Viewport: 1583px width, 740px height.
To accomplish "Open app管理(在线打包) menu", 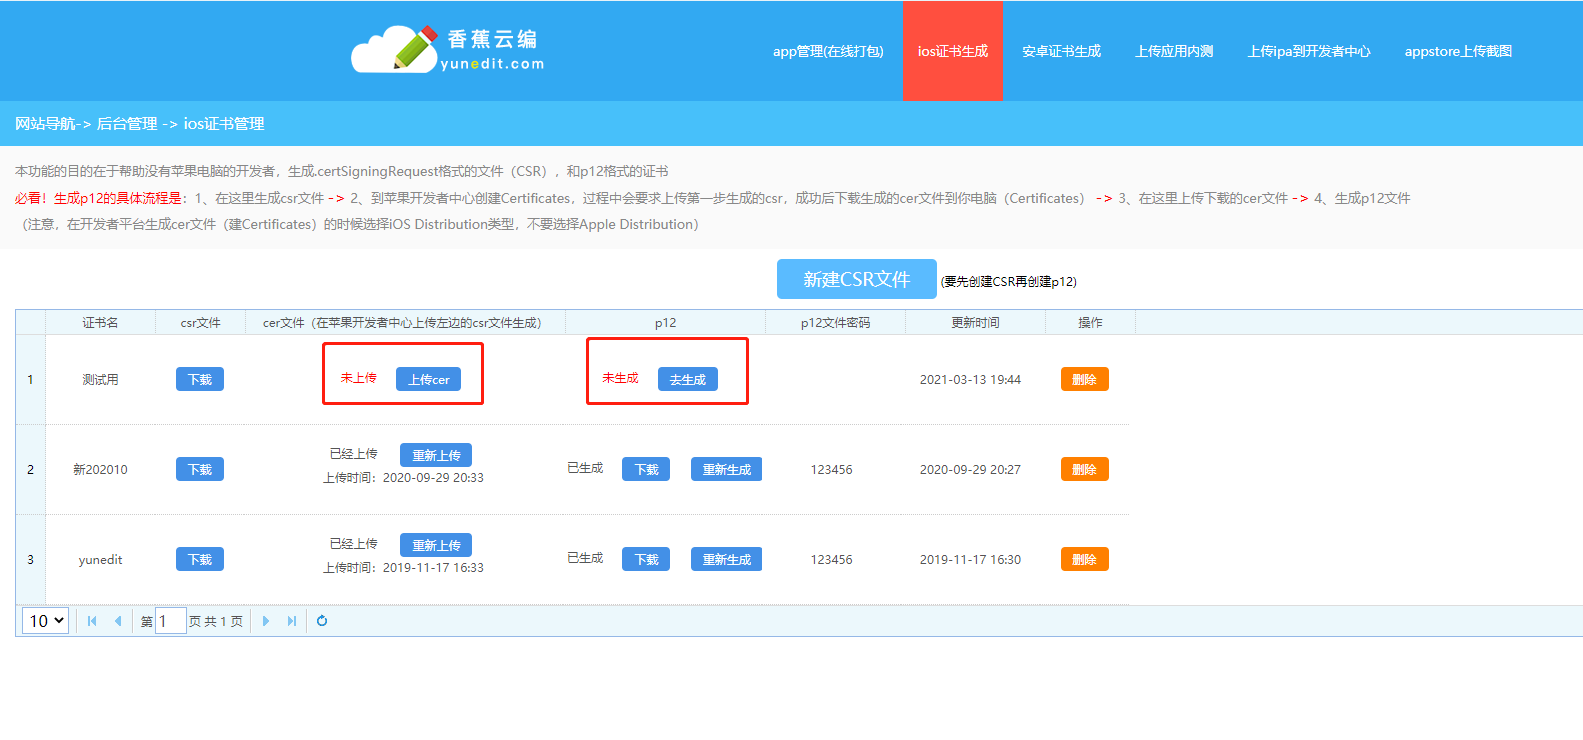I will [x=828, y=51].
